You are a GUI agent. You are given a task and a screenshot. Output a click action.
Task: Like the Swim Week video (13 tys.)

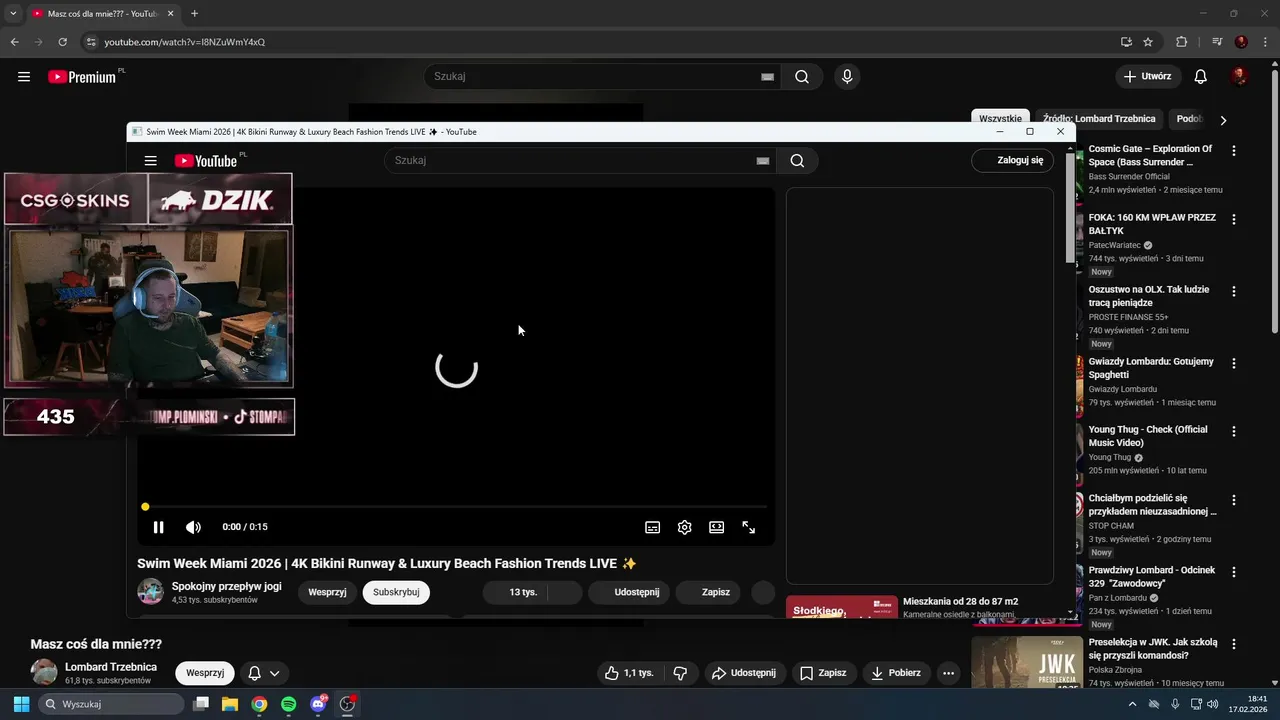click(x=516, y=592)
